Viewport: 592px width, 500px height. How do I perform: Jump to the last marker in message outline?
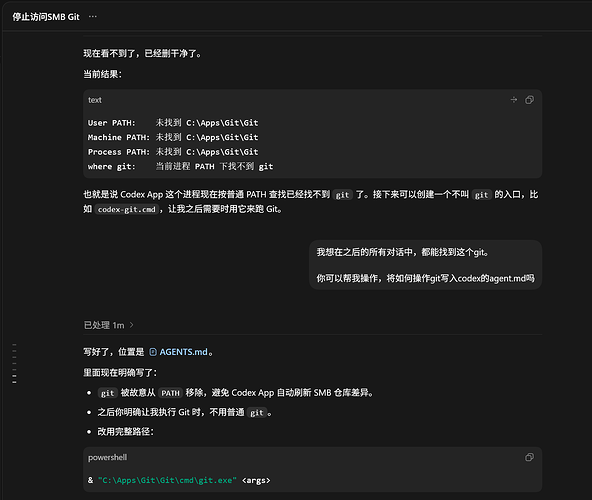[x=14, y=382]
